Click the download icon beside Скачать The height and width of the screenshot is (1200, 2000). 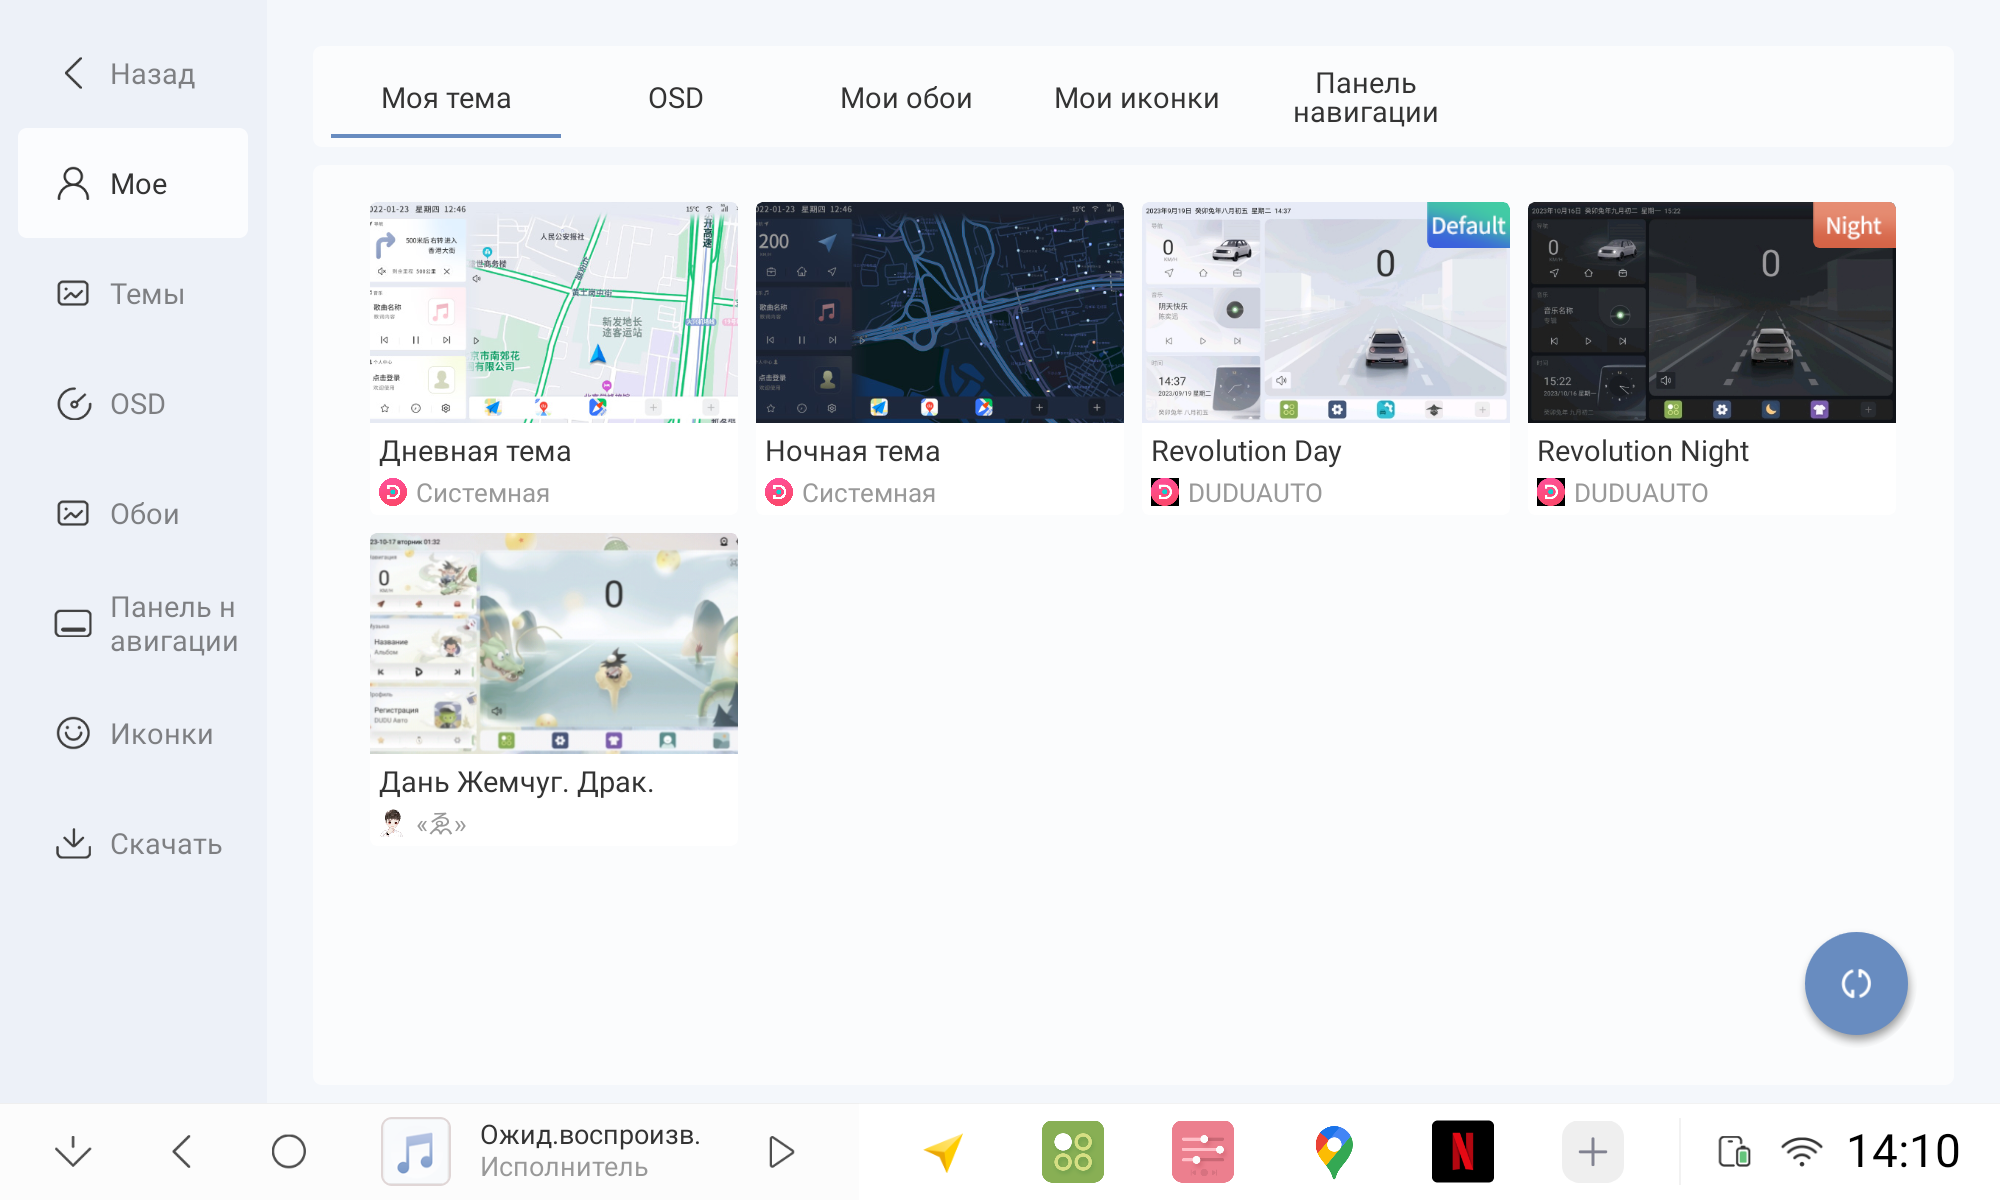tap(73, 843)
